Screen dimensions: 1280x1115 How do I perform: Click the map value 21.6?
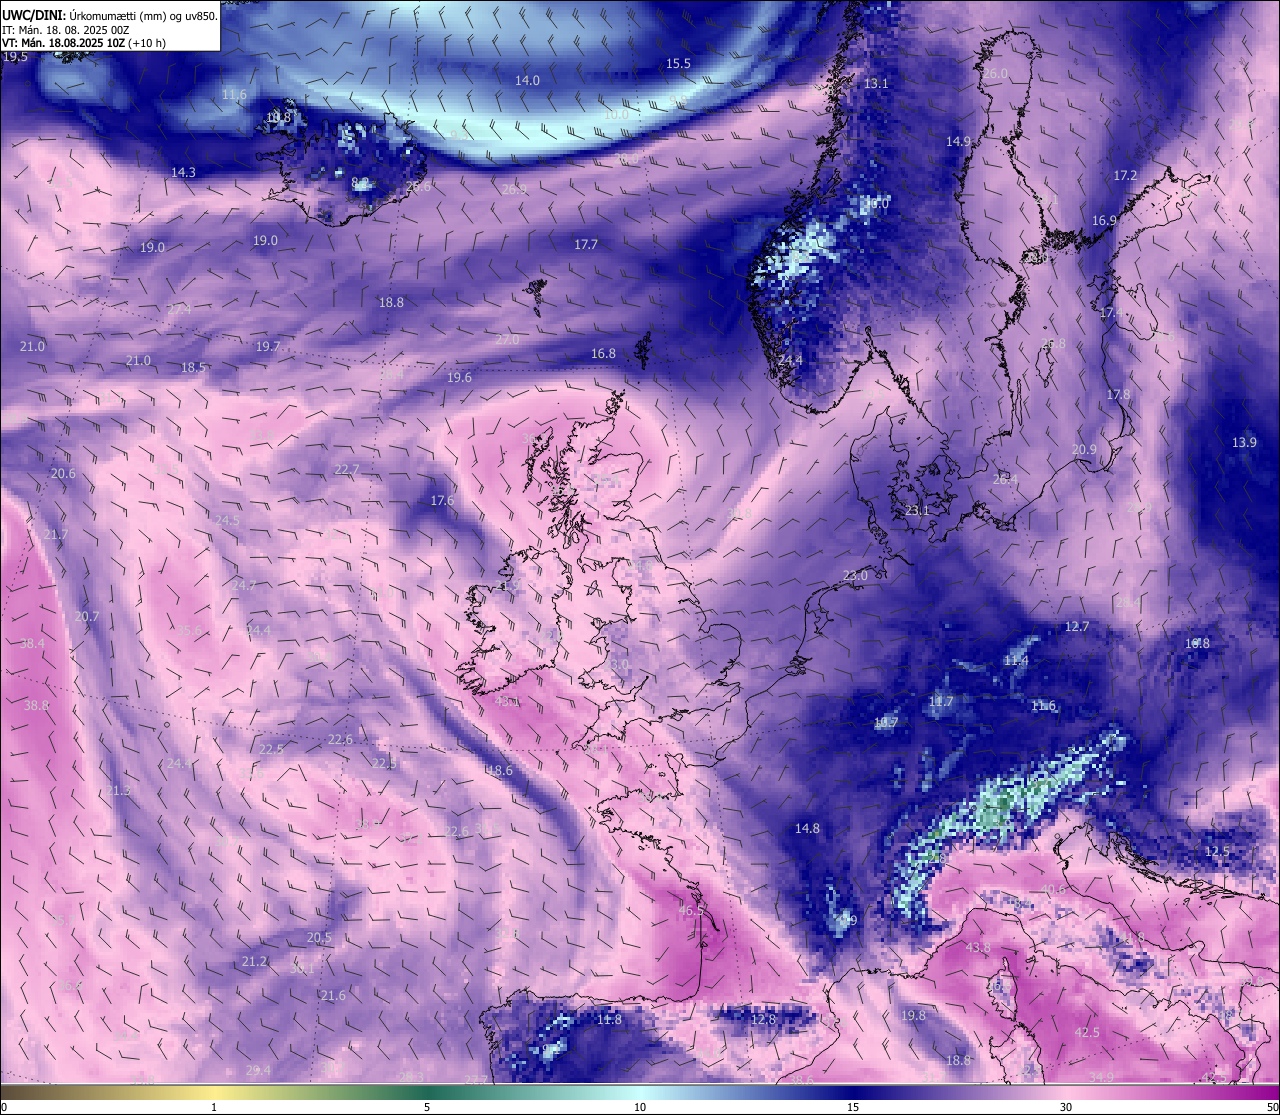(333, 995)
